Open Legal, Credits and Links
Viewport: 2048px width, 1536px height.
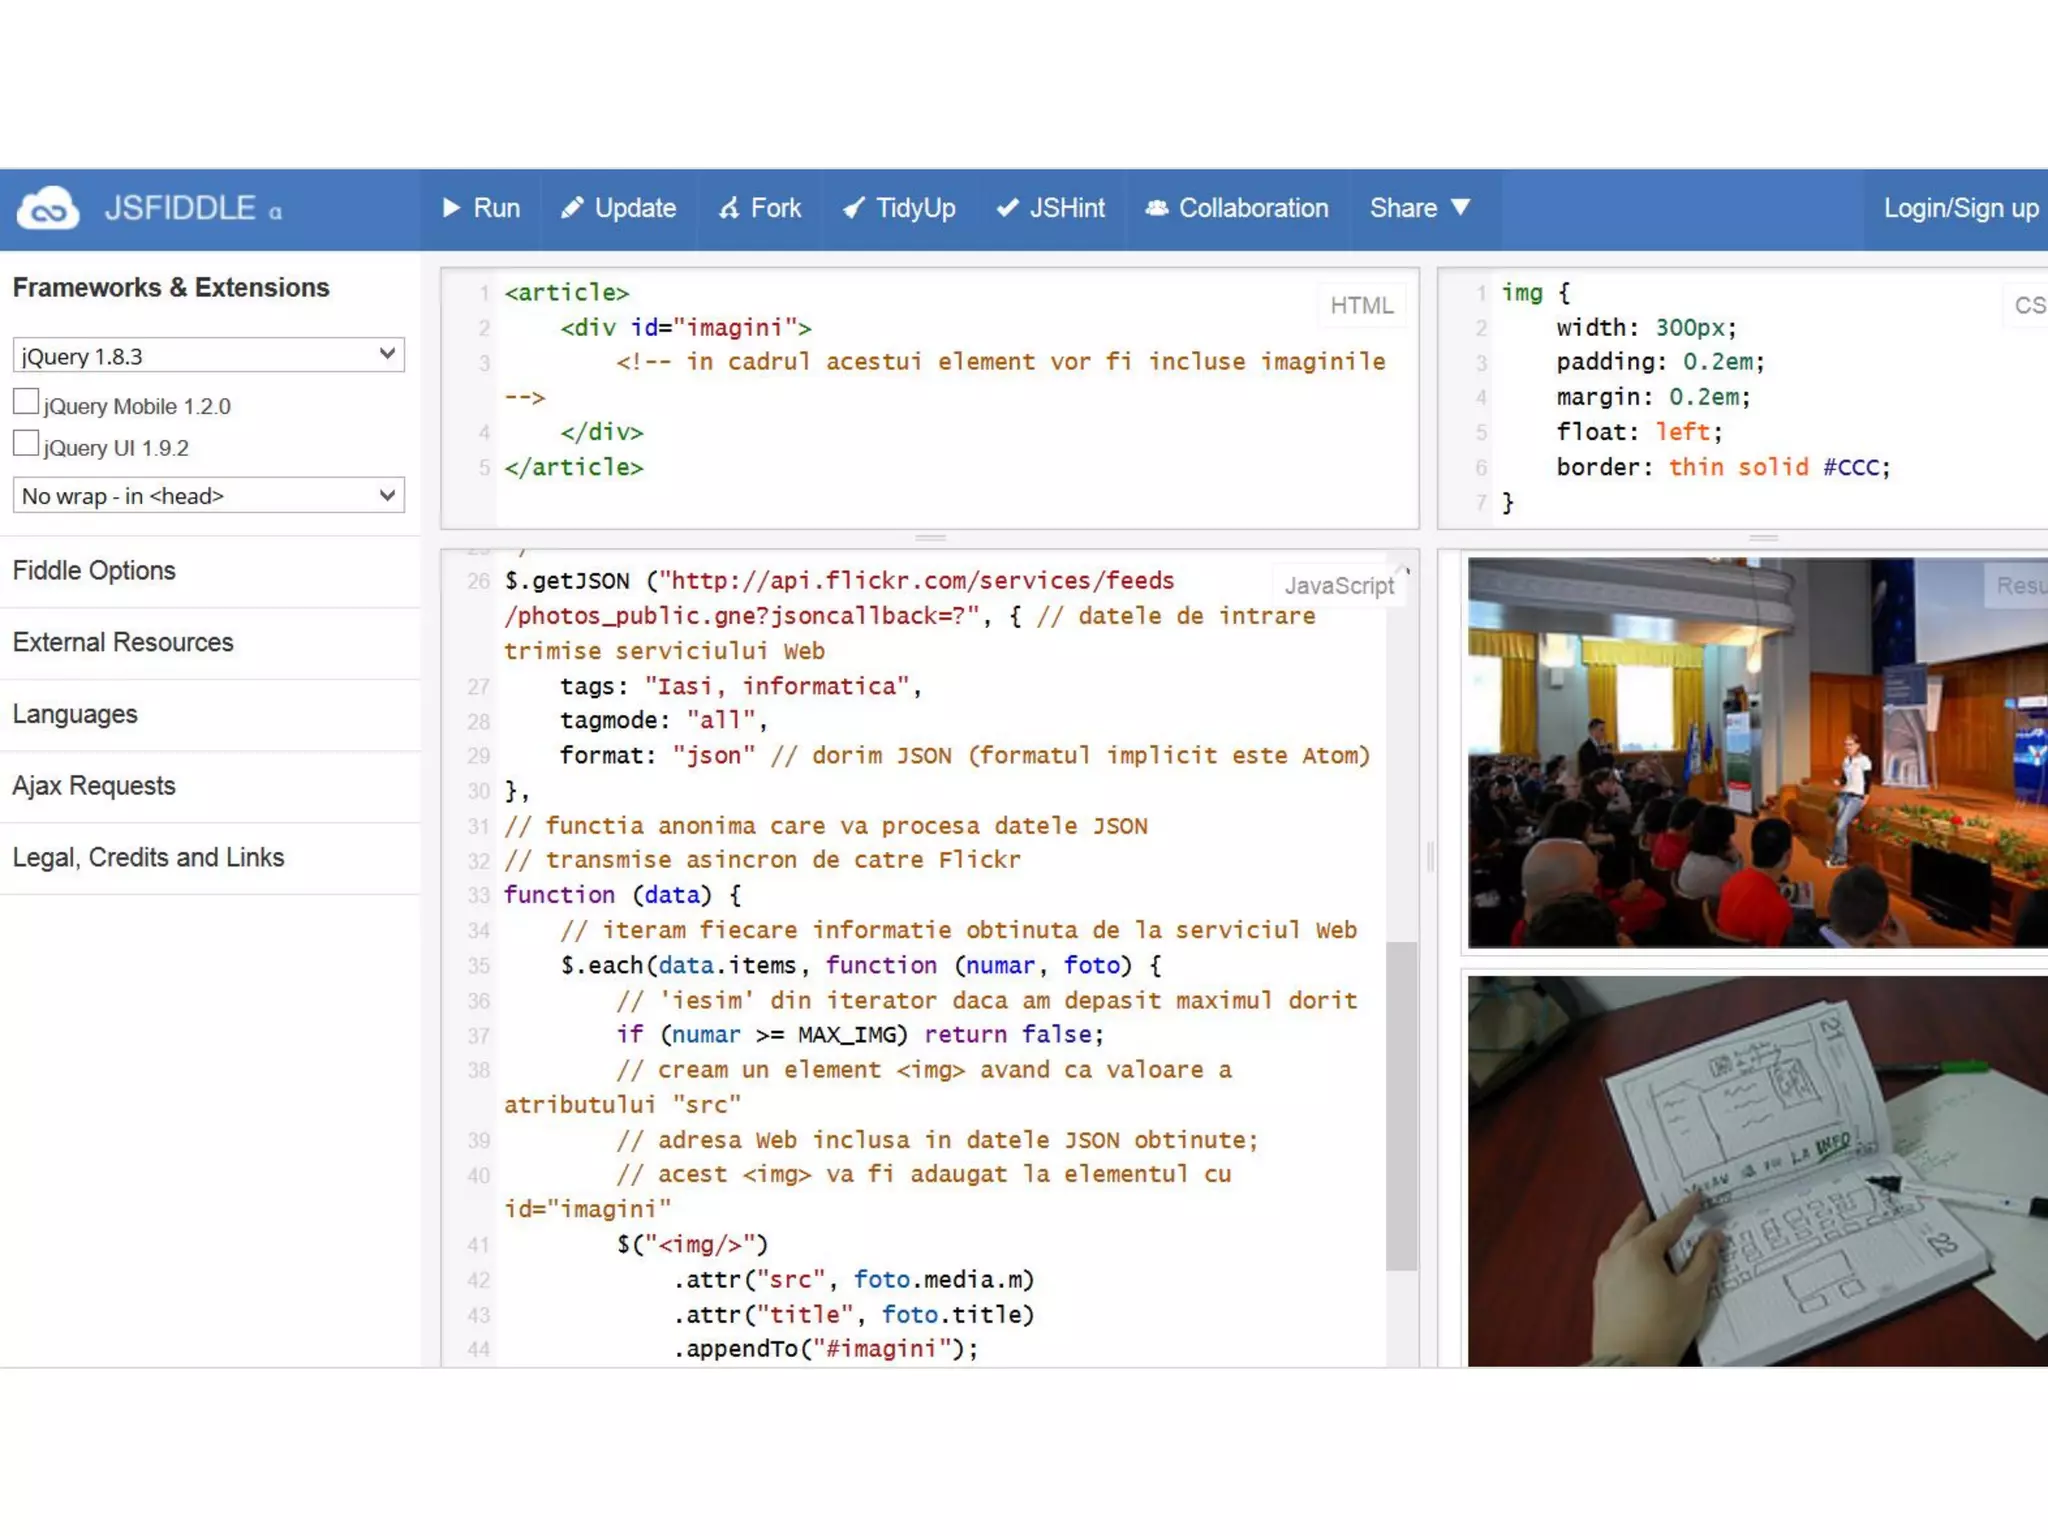click(148, 858)
